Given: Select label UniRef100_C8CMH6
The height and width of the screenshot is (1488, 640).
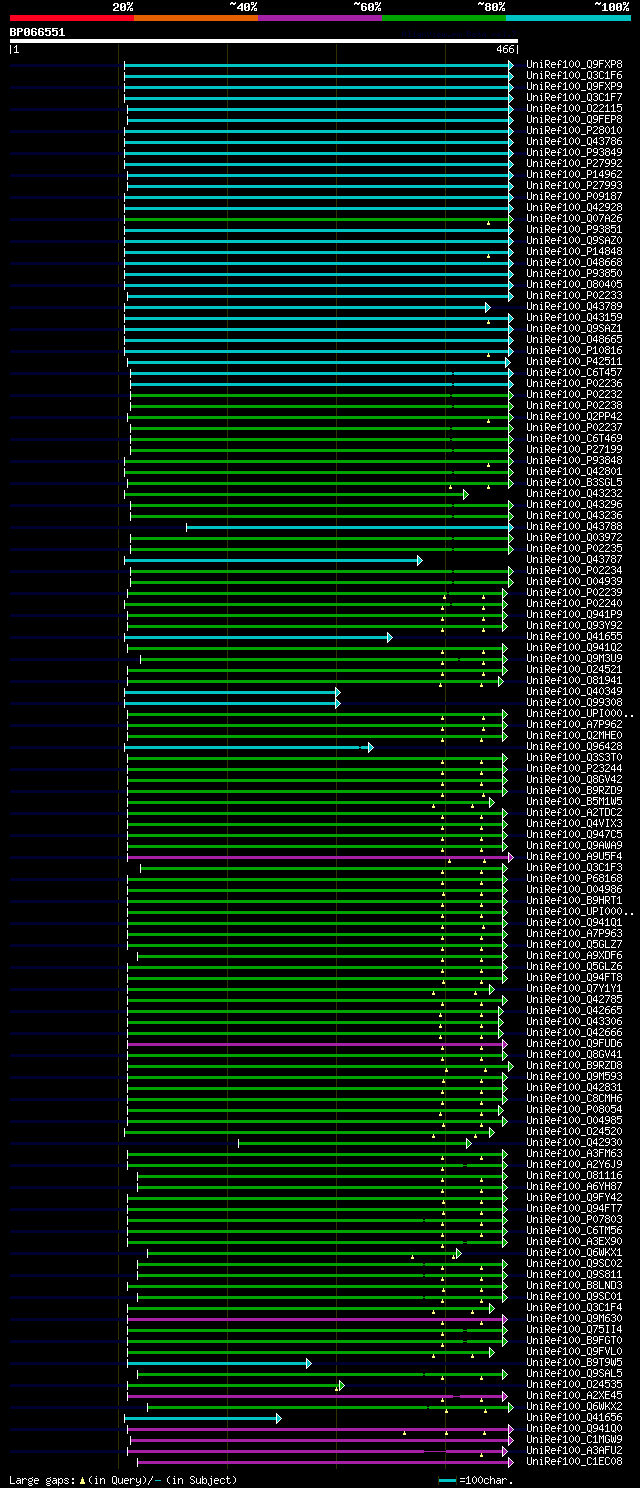Looking at the screenshot, I should [x=574, y=1098].
